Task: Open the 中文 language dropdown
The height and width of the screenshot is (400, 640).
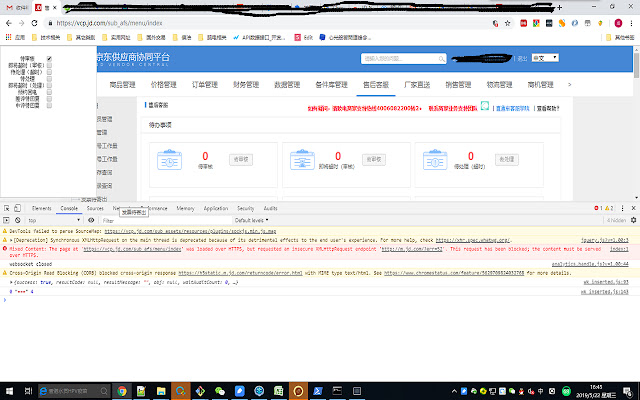Action: click(x=545, y=58)
